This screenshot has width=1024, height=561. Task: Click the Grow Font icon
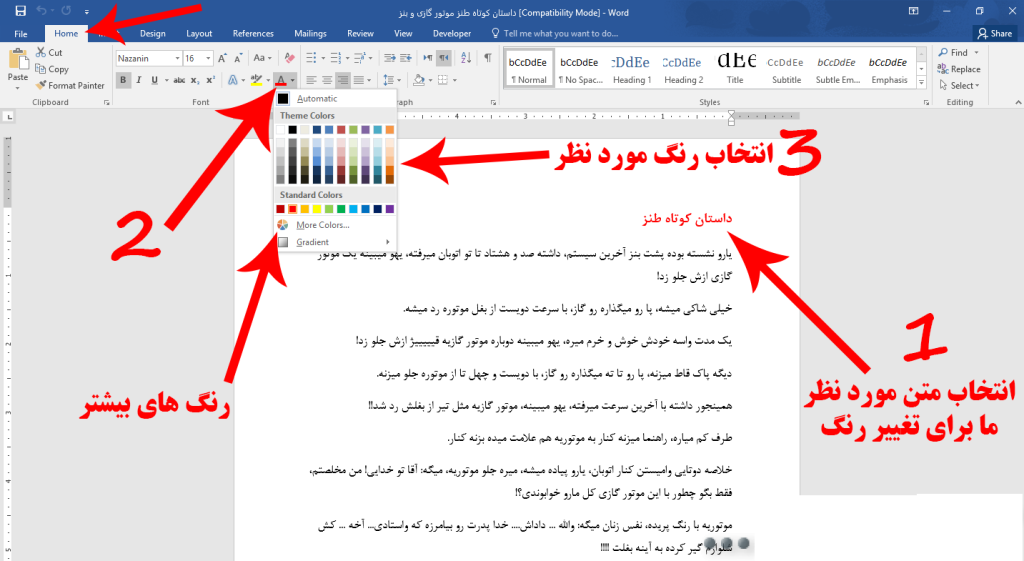point(224,58)
